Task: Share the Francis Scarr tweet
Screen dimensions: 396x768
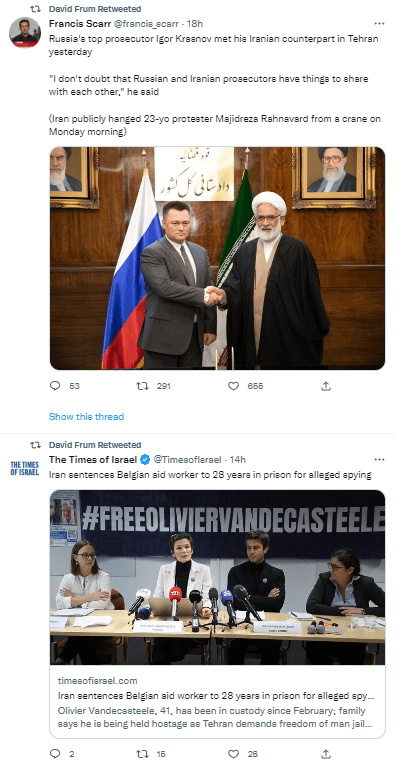Action: pyautogui.click(x=325, y=386)
